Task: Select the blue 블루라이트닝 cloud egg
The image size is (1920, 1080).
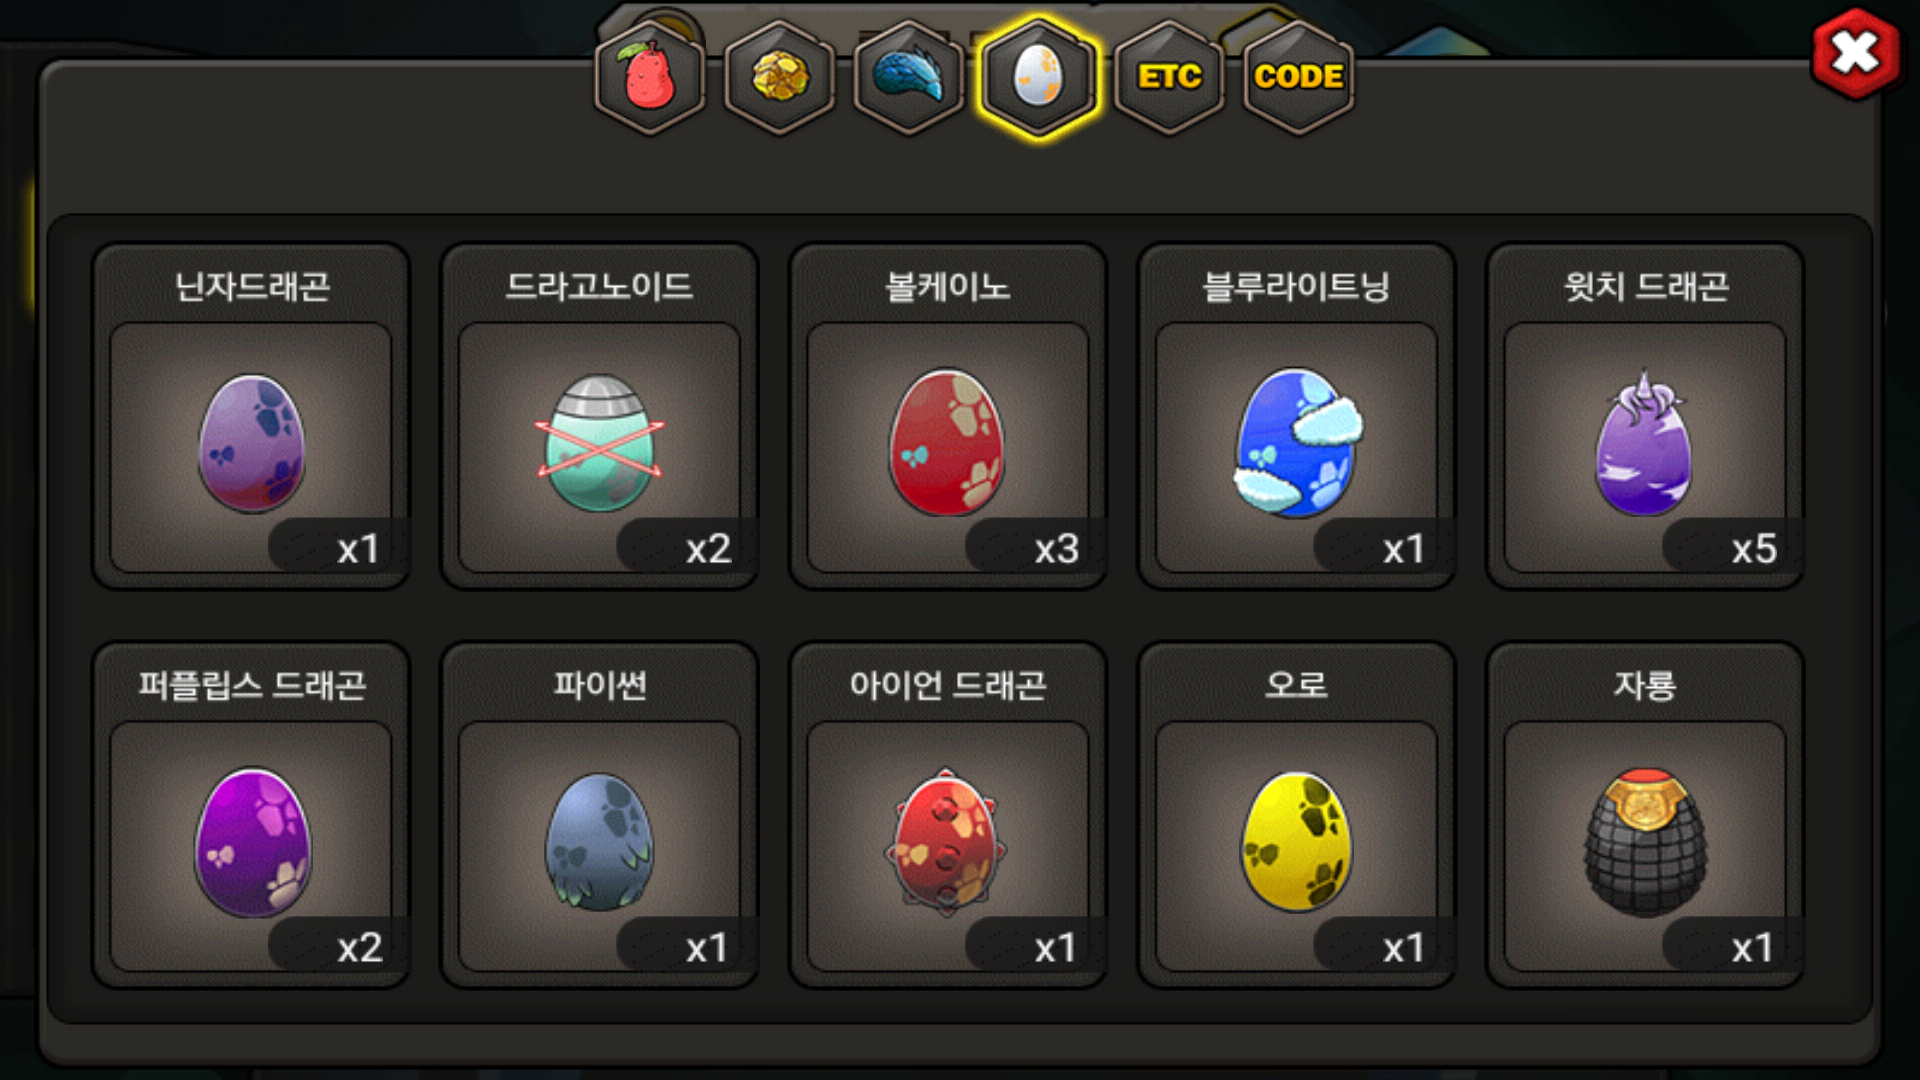Action: point(1297,444)
